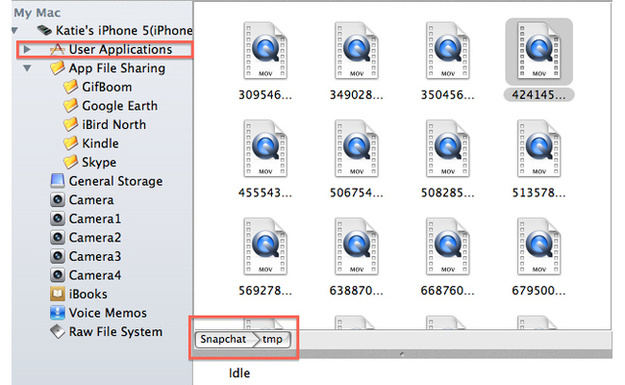Select the User Applications label
Screen dimensions: 625x385
(x=120, y=49)
